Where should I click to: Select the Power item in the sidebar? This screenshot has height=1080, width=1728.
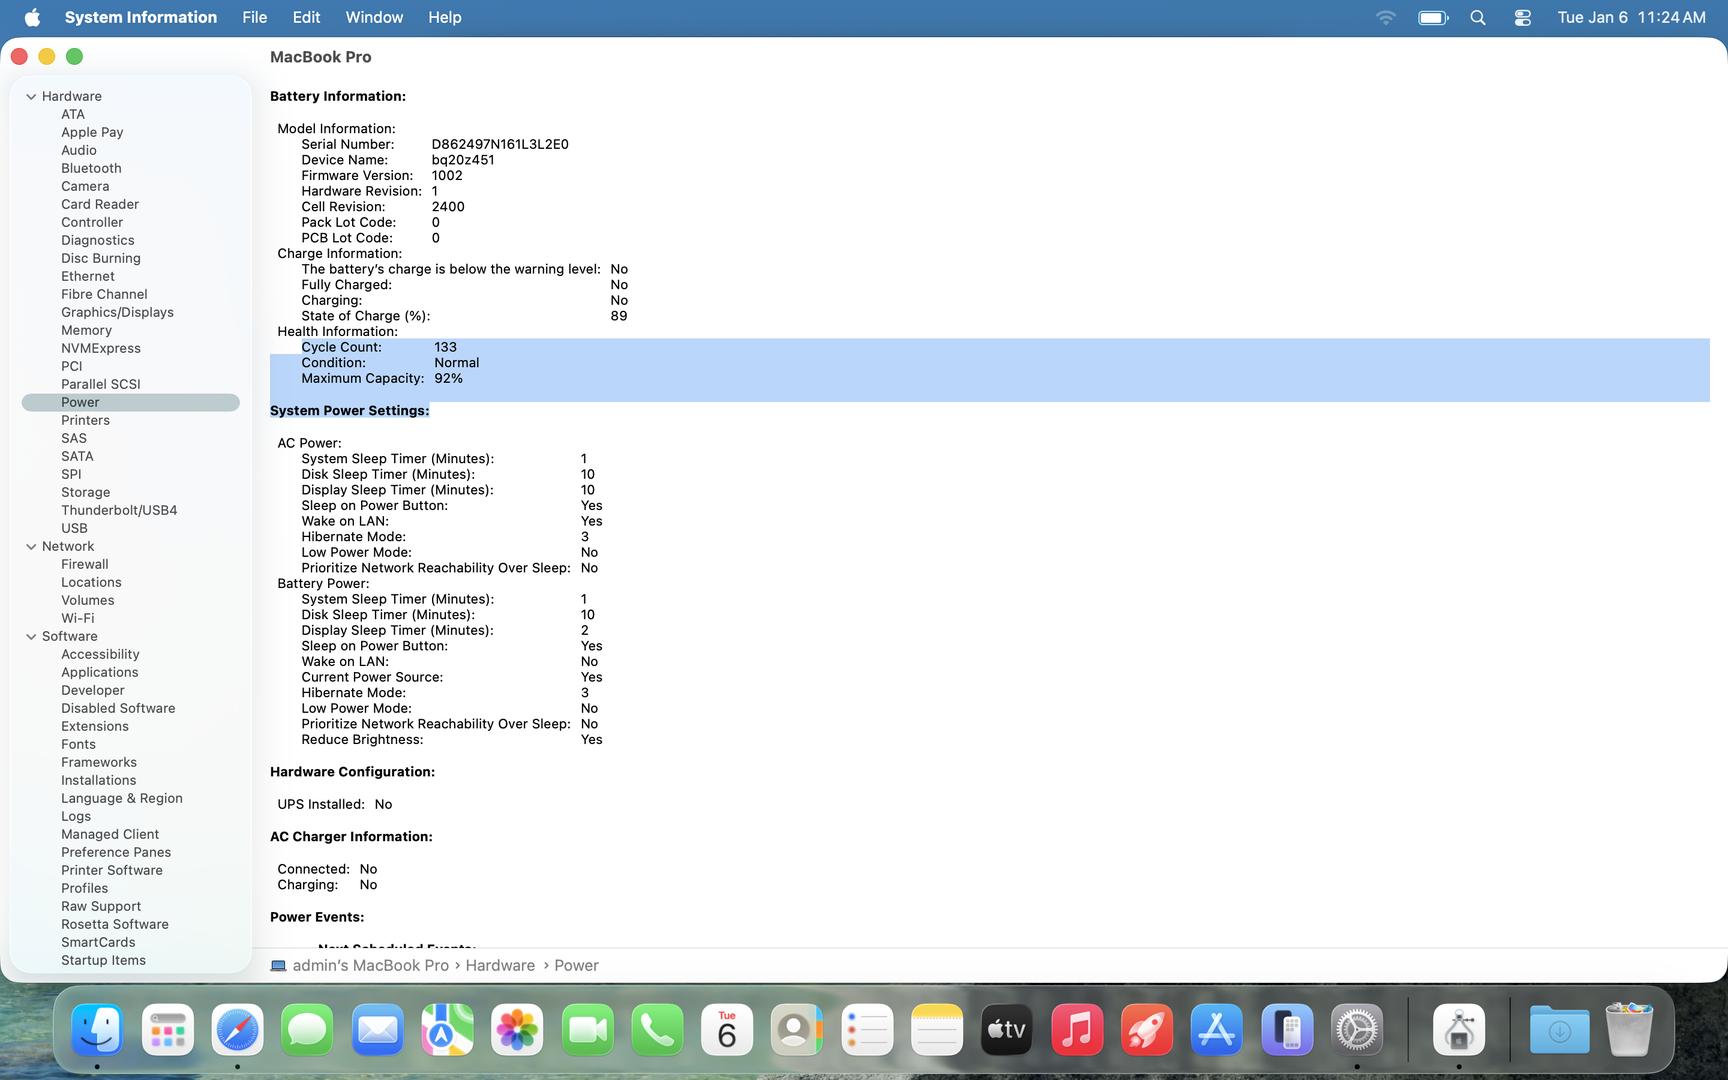pos(131,402)
